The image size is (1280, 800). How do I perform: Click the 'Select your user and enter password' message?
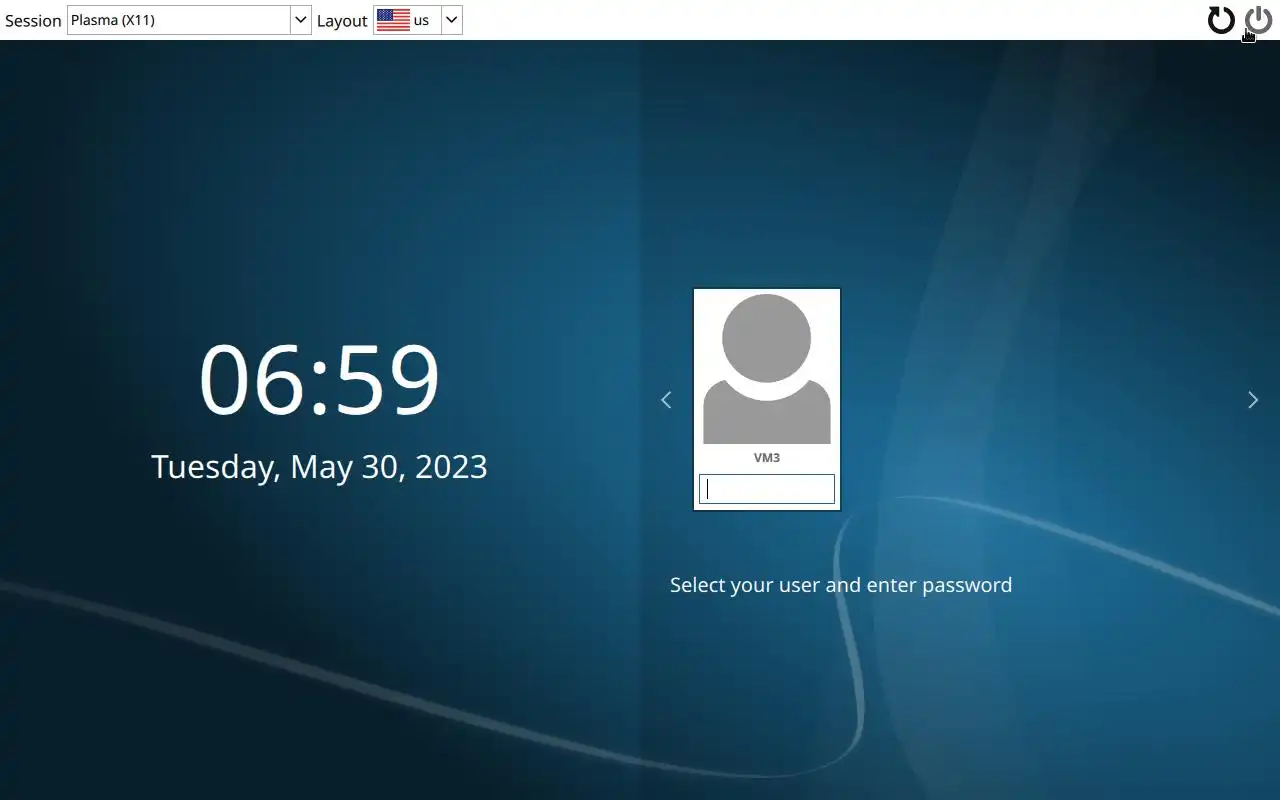pos(841,585)
